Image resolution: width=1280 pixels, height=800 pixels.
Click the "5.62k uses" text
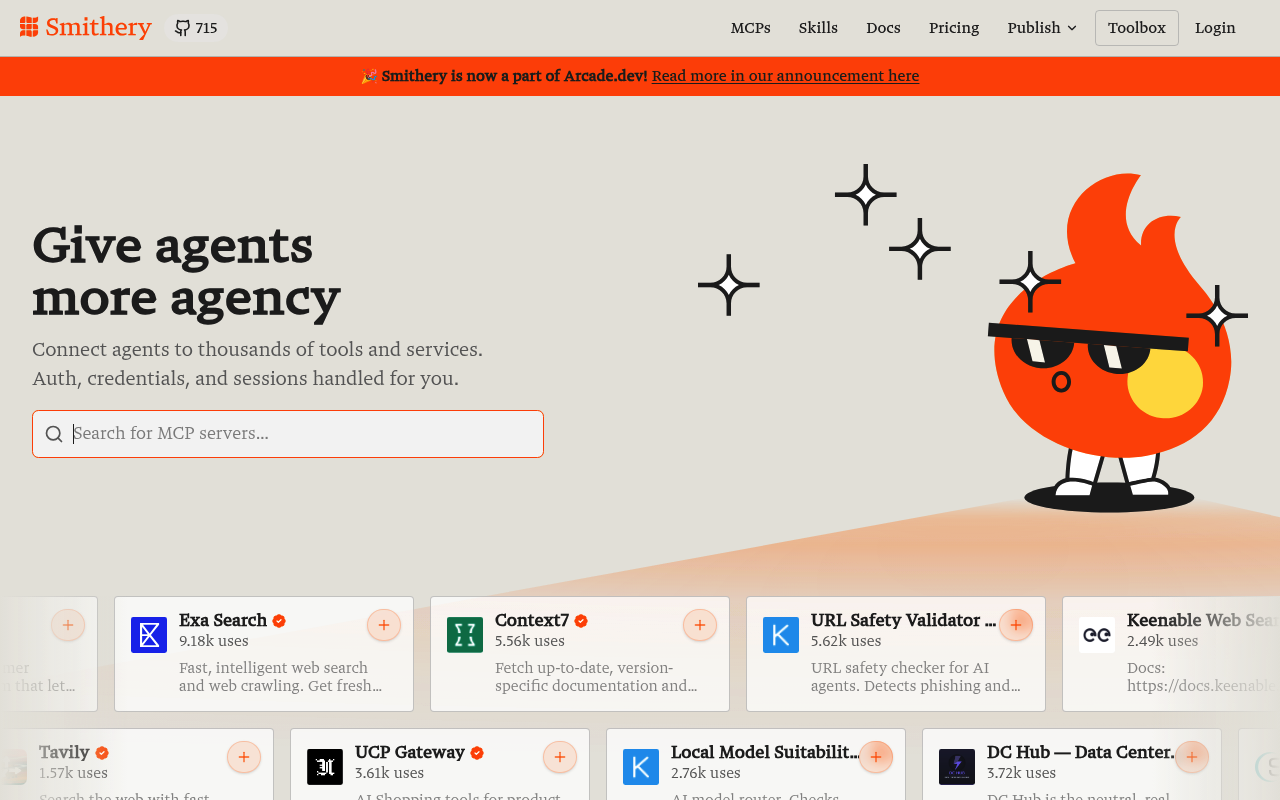tap(846, 642)
